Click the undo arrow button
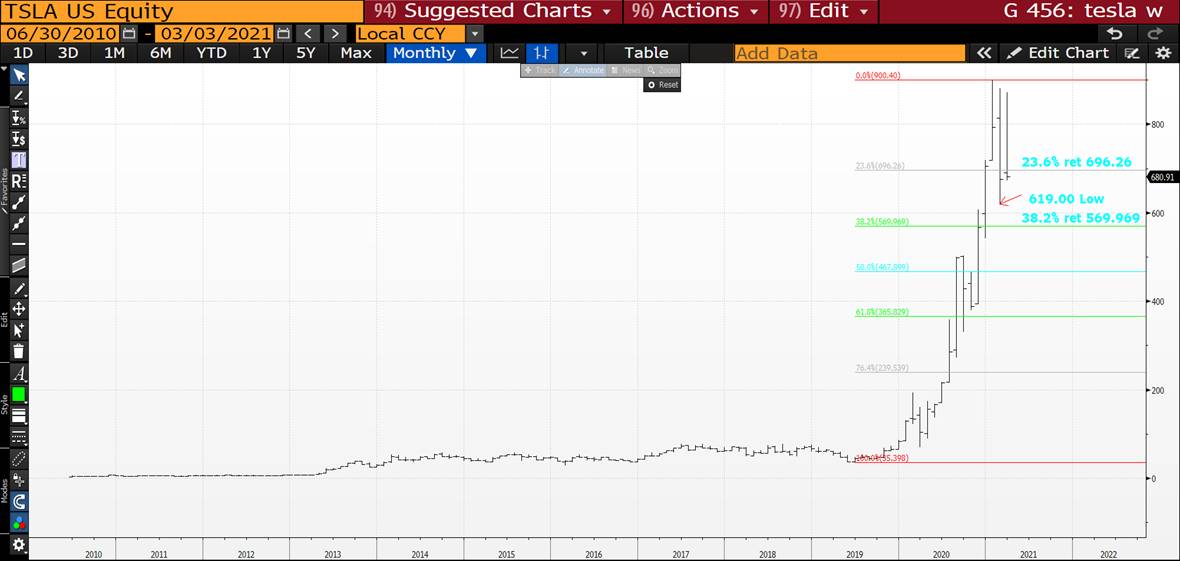The height and width of the screenshot is (561, 1180). click(1115, 34)
